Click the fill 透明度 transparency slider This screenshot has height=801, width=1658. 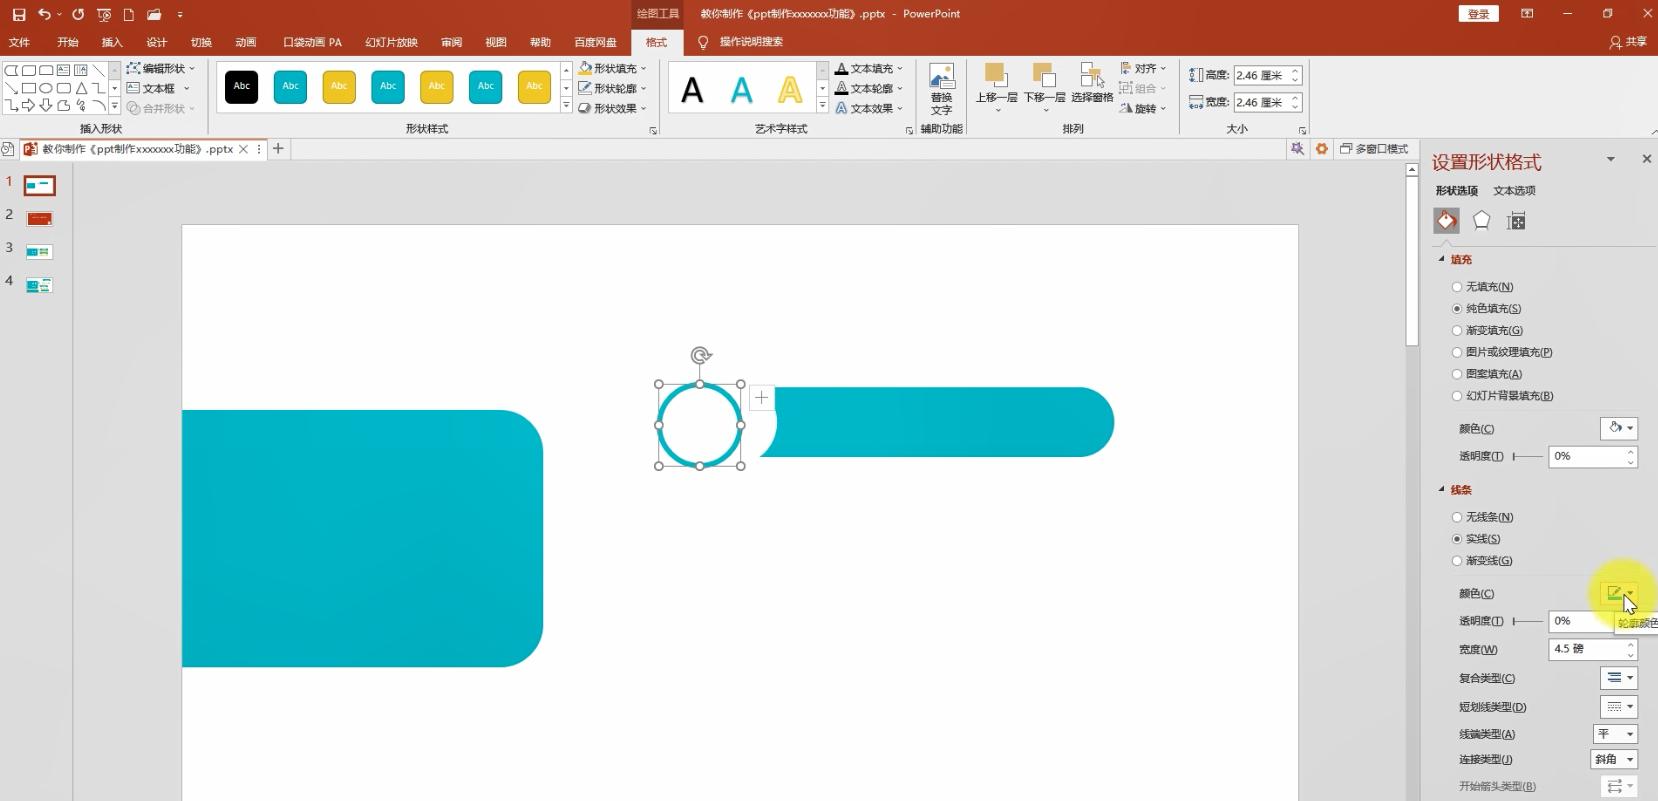click(x=1527, y=456)
